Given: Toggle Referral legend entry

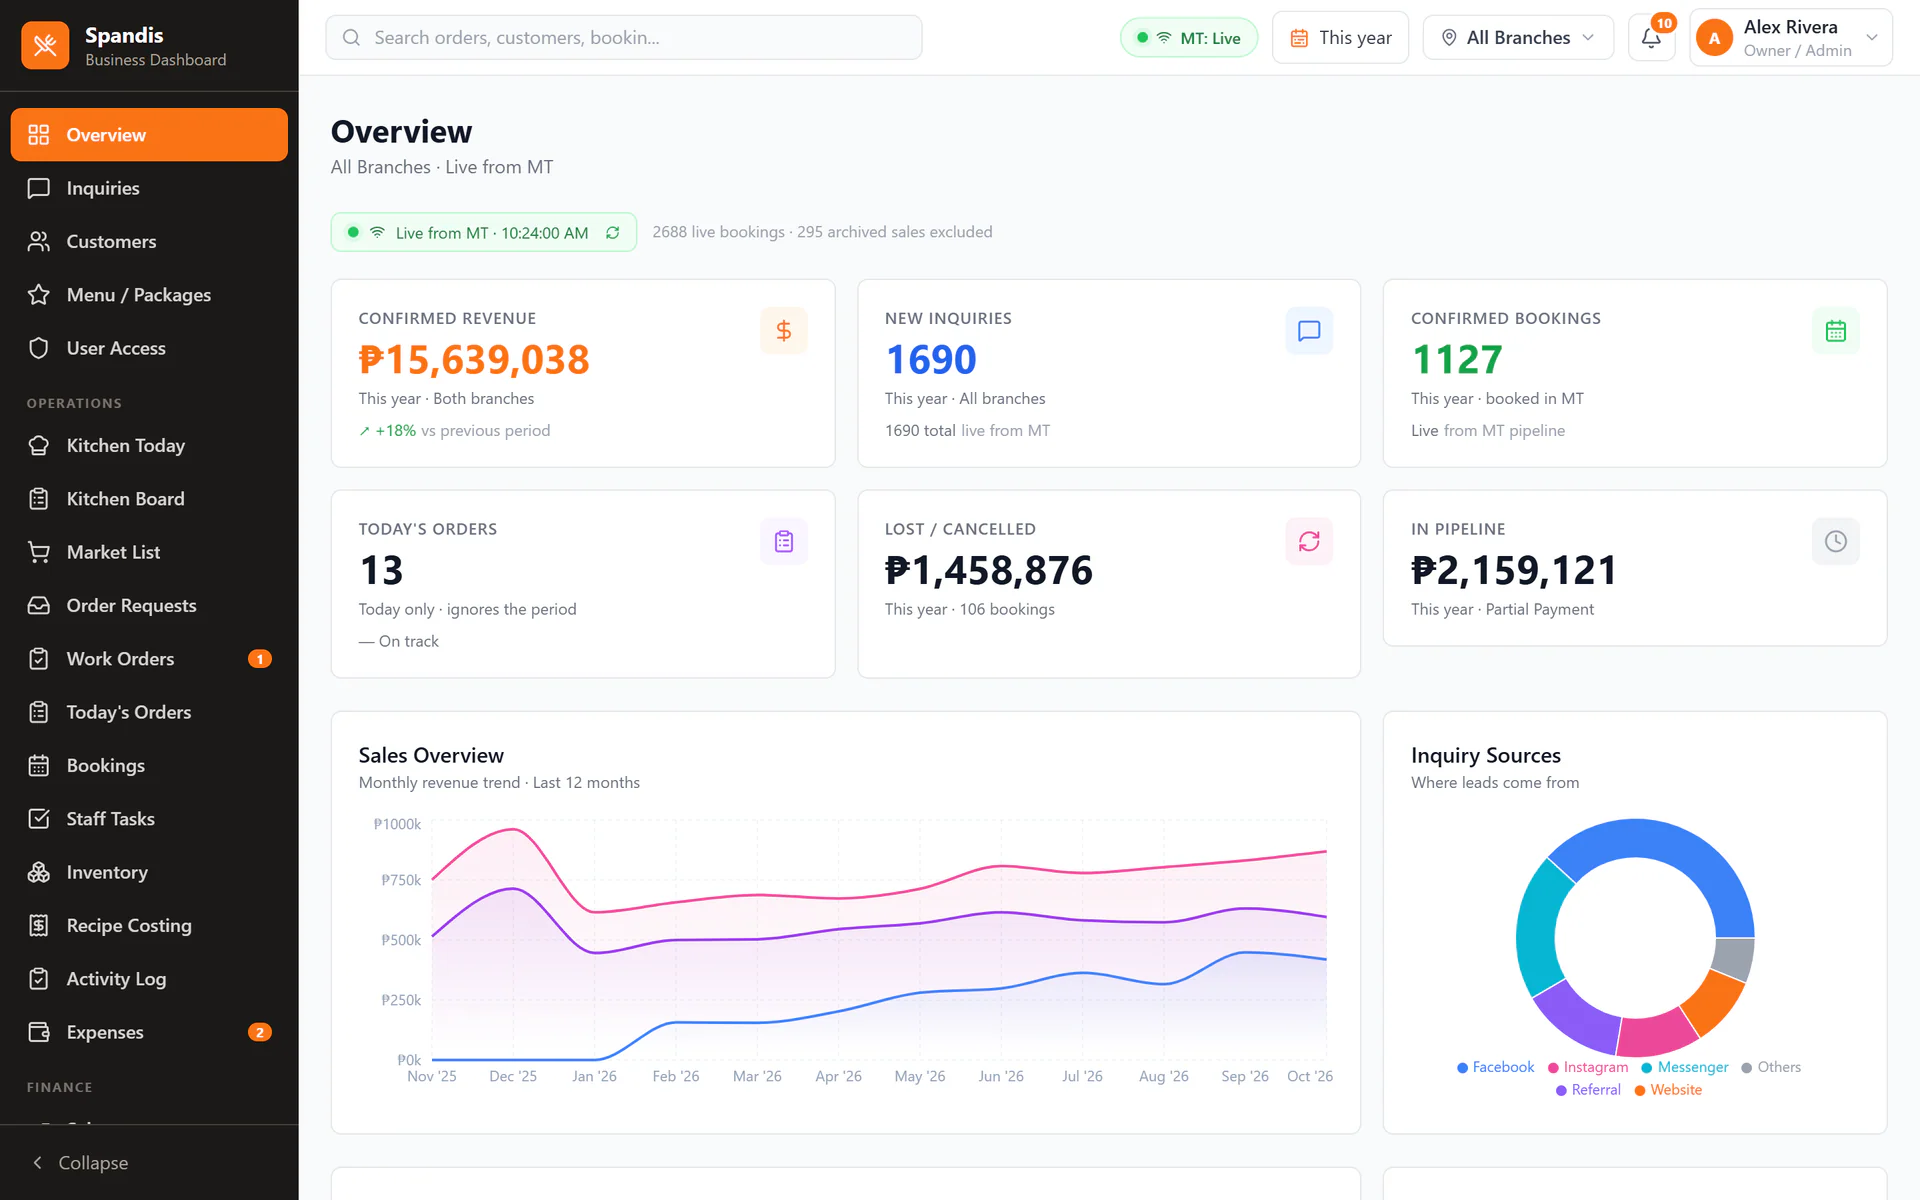Looking at the screenshot, I should coord(1588,1090).
